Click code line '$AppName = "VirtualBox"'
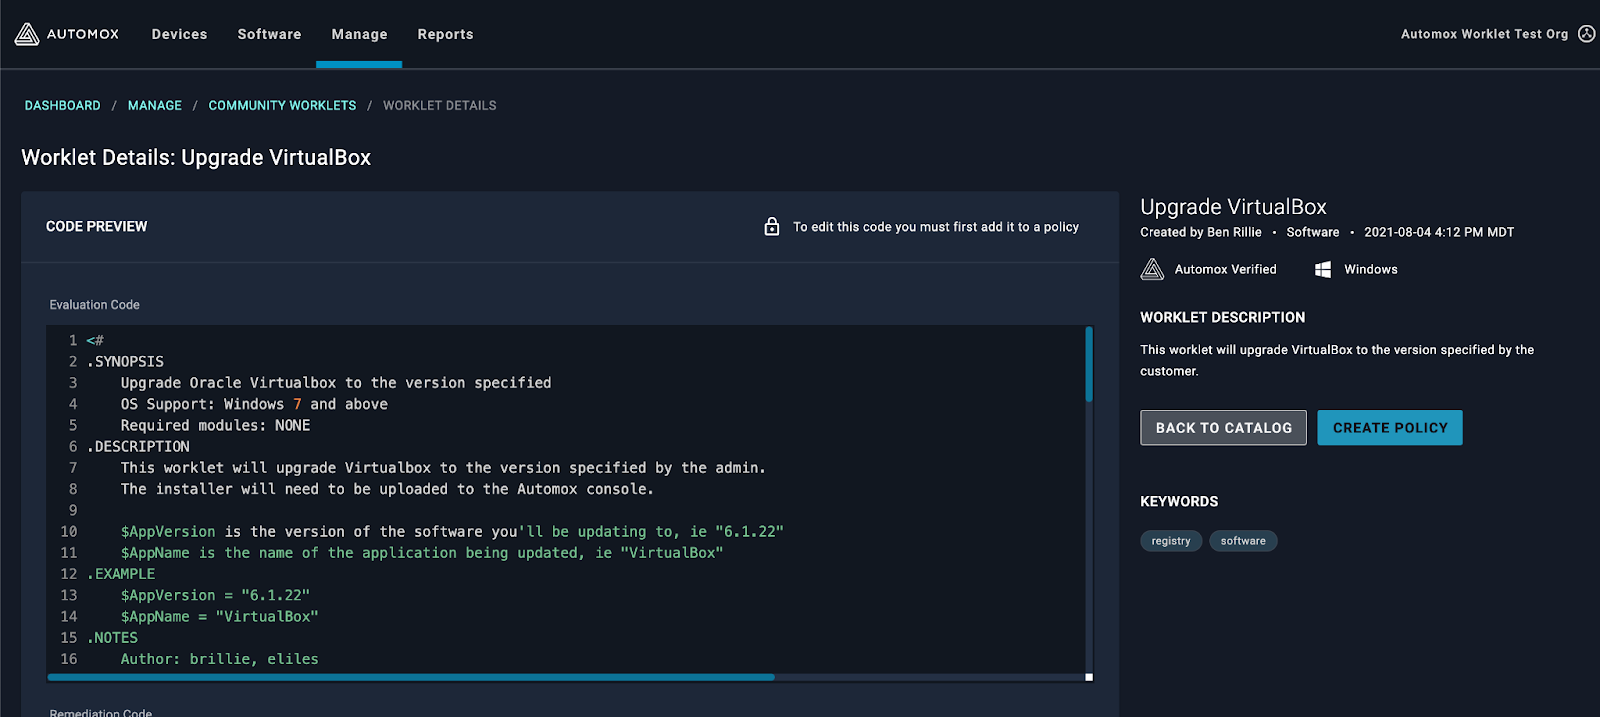 click(x=219, y=617)
